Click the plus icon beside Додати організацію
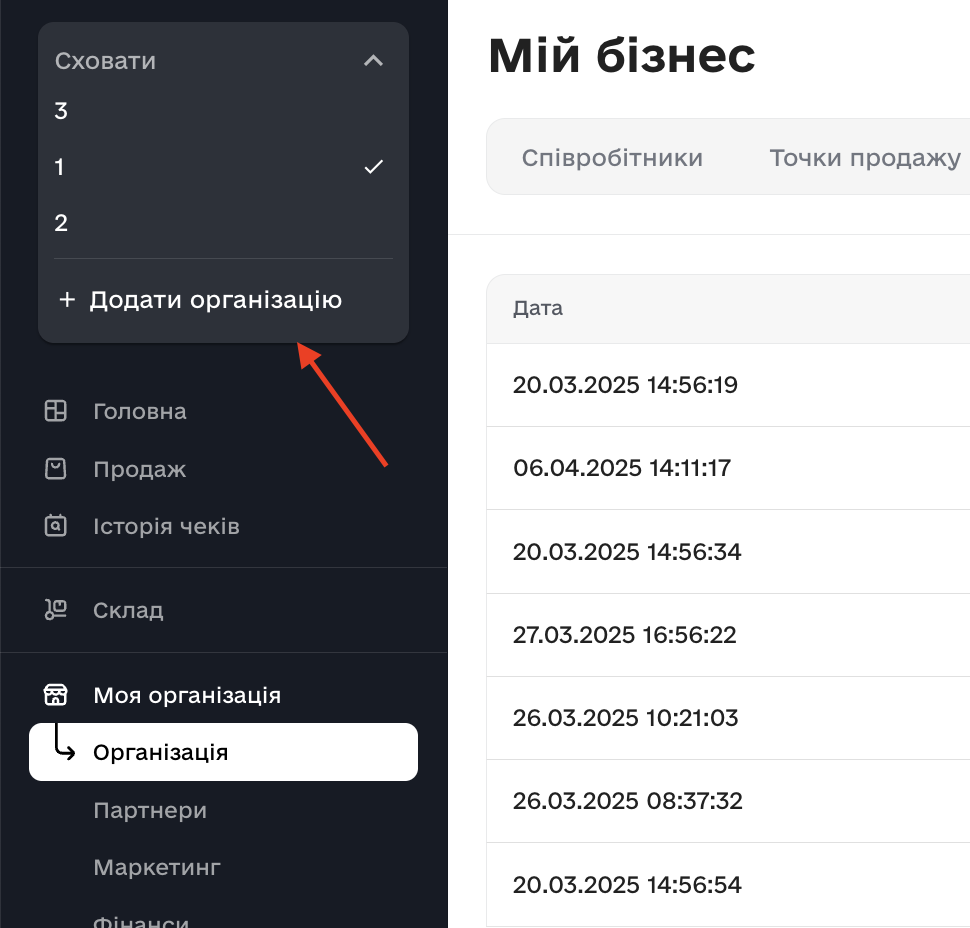This screenshot has height=928, width=970. (x=67, y=300)
